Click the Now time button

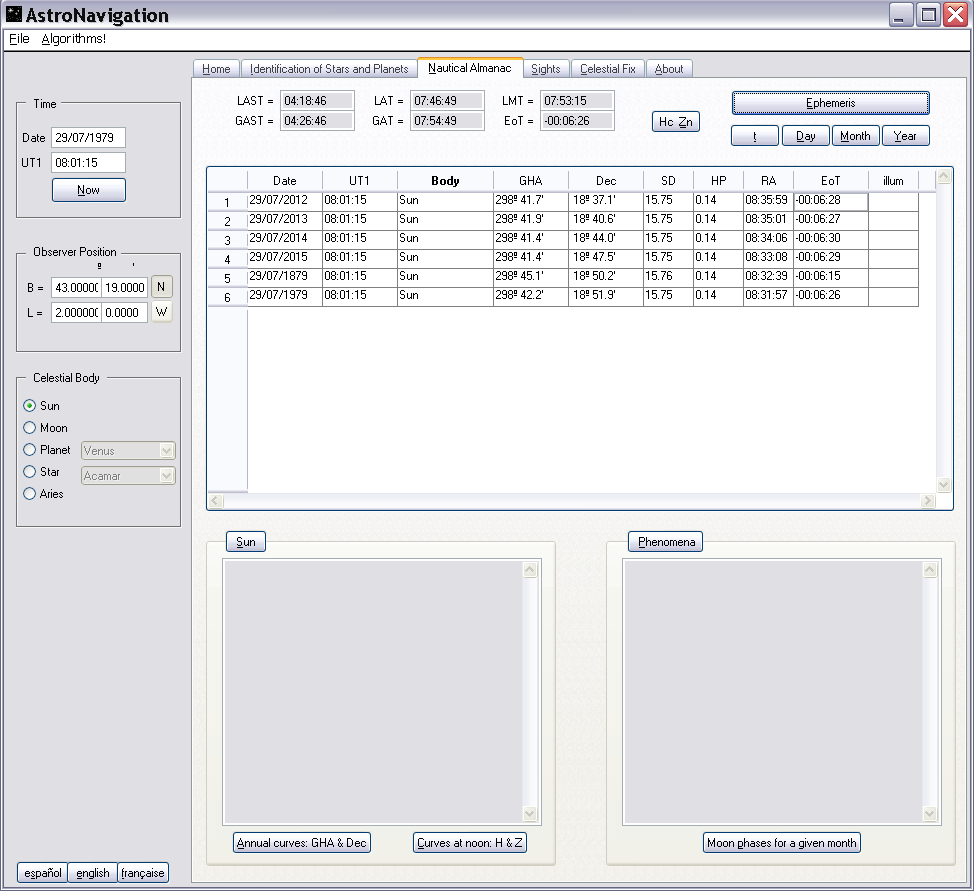(88, 190)
